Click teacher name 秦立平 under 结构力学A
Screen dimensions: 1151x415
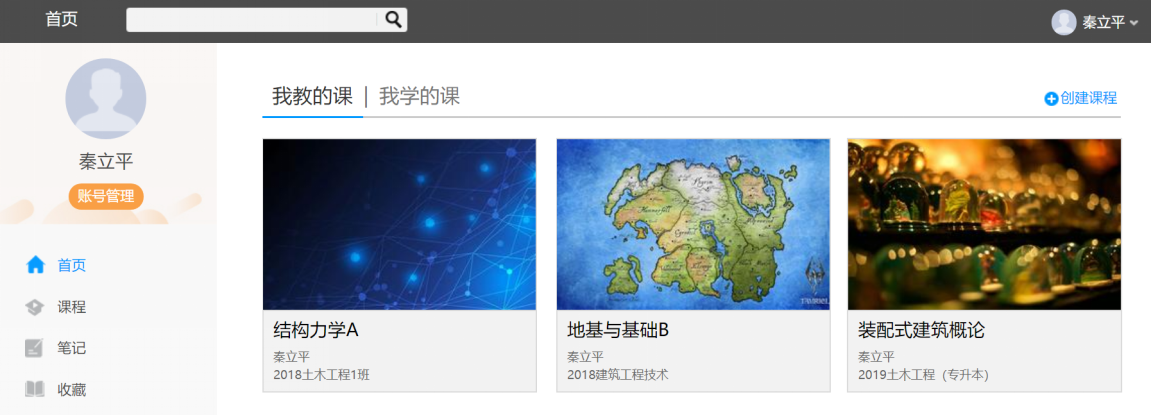click(x=291, y=358)
